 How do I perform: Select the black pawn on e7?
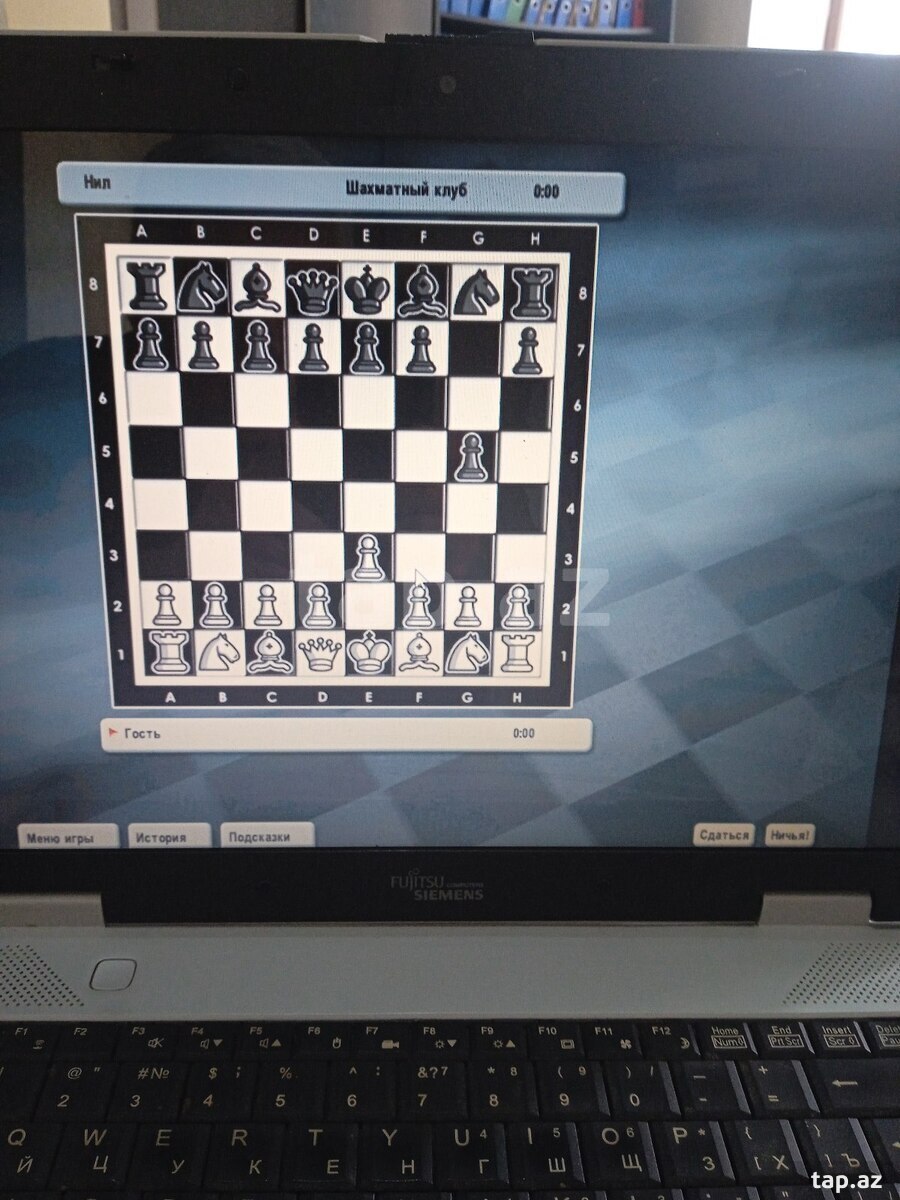click(368, 348)
